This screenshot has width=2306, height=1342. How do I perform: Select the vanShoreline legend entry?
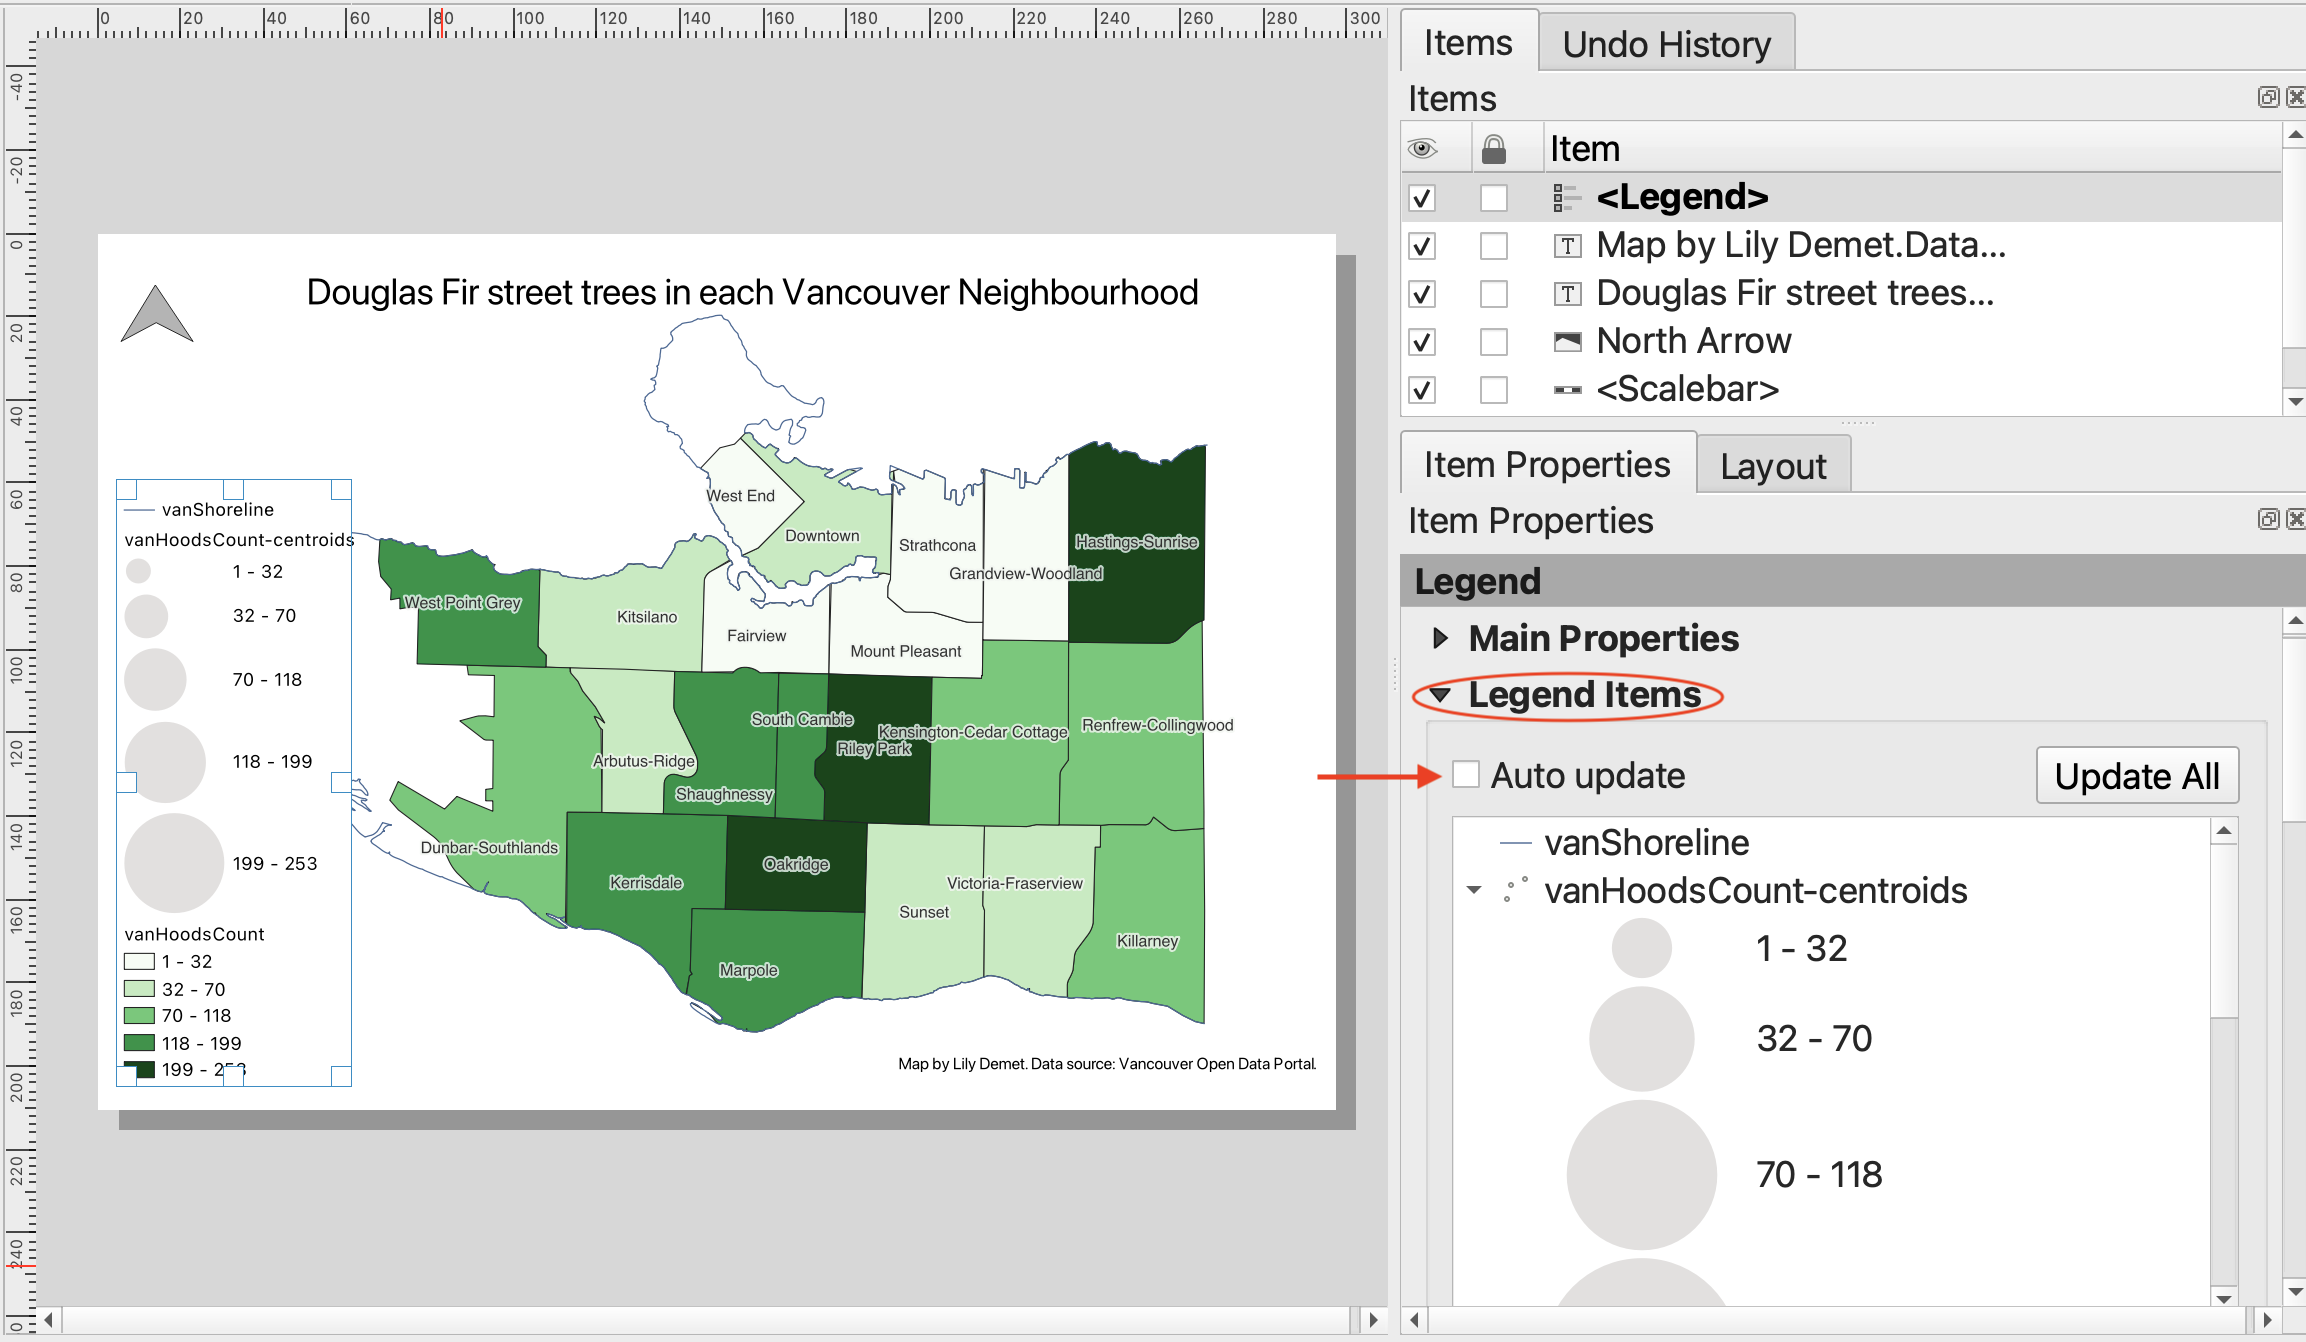click(1646, 843)
